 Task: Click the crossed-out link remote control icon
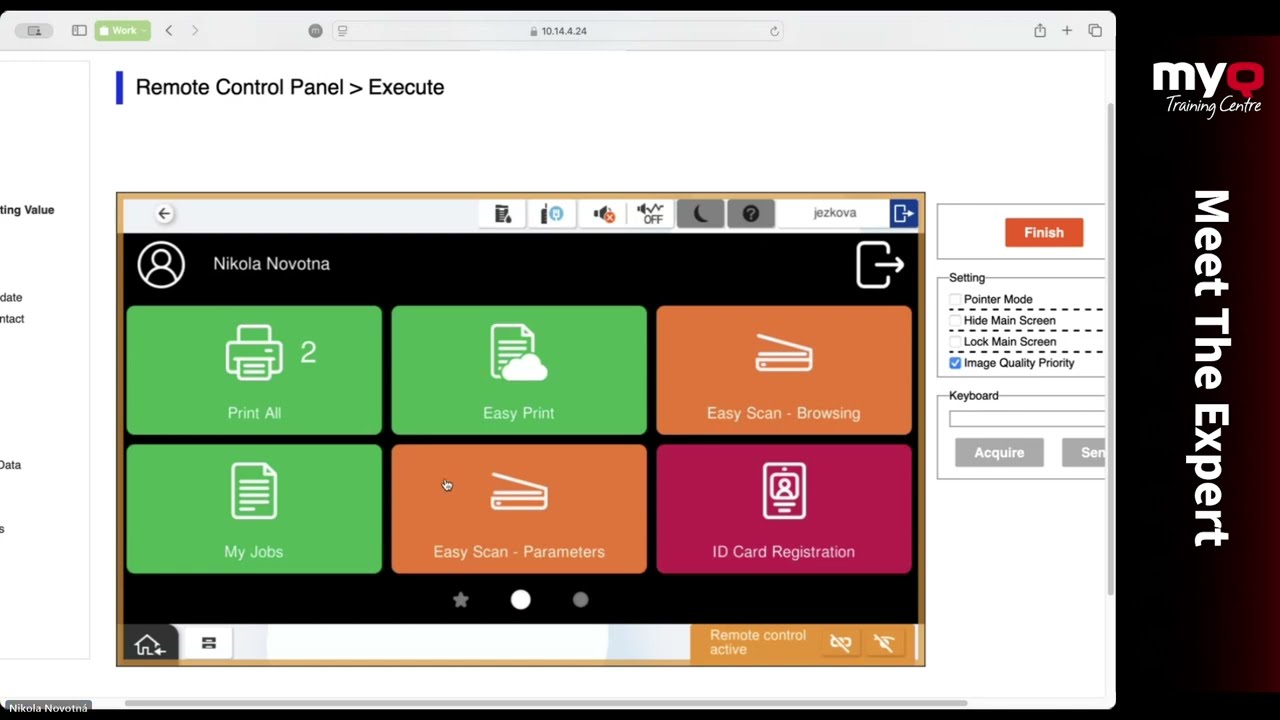pos(841,643)
